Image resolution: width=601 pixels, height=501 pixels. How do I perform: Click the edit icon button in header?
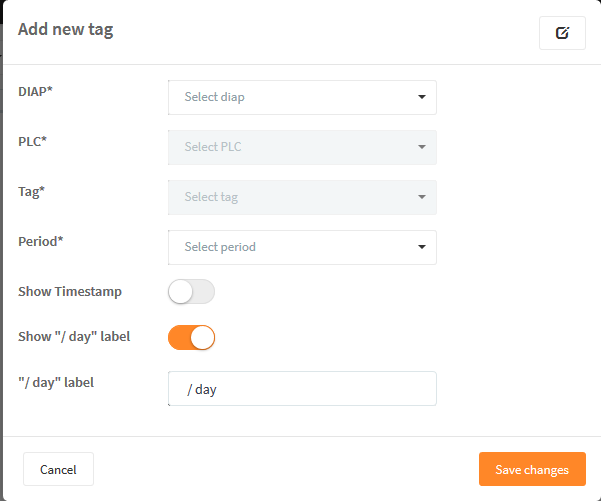point(562,33)
